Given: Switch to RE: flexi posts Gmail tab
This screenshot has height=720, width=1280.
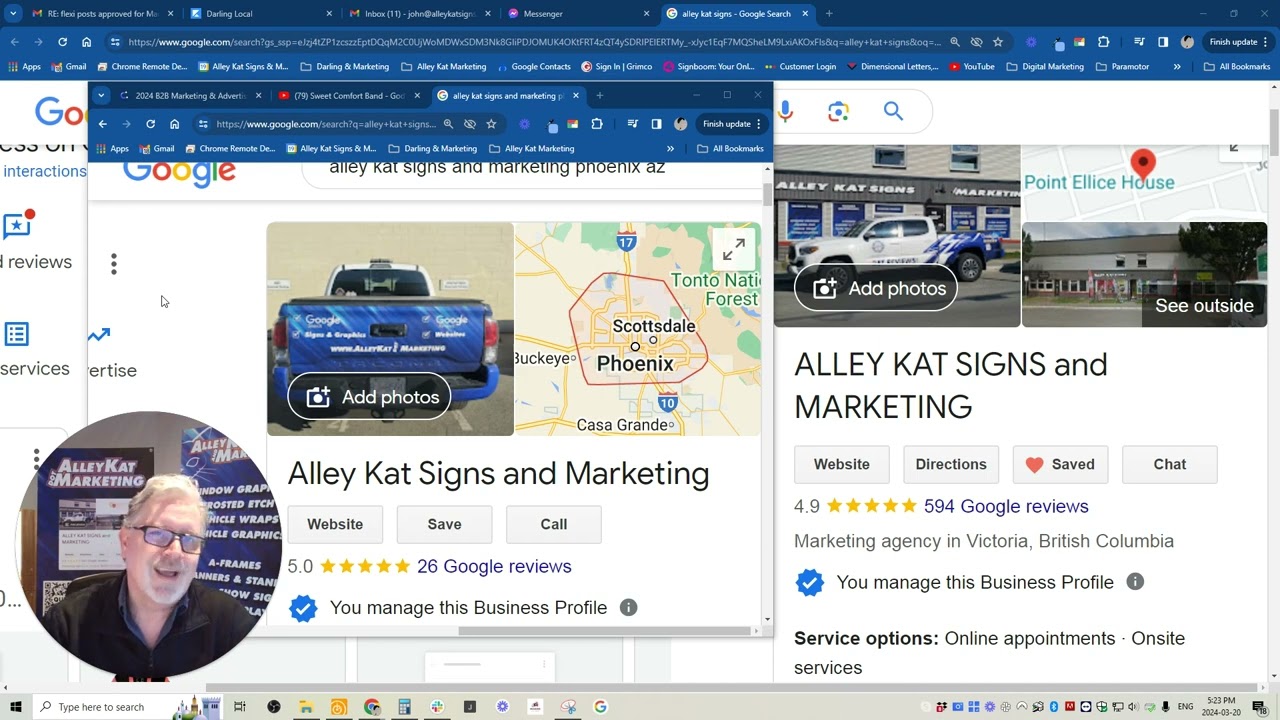Looking at the screenshot, I should pos(103,14).
